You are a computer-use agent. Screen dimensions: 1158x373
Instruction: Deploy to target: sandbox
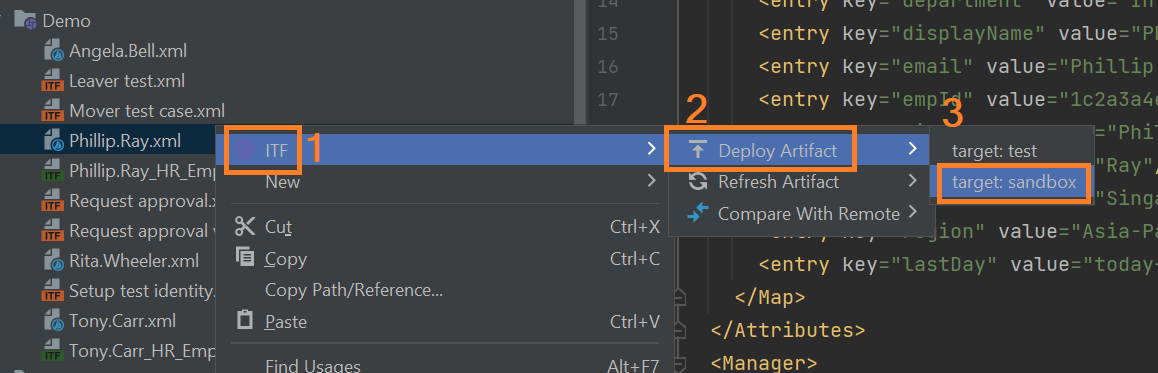1013,182
